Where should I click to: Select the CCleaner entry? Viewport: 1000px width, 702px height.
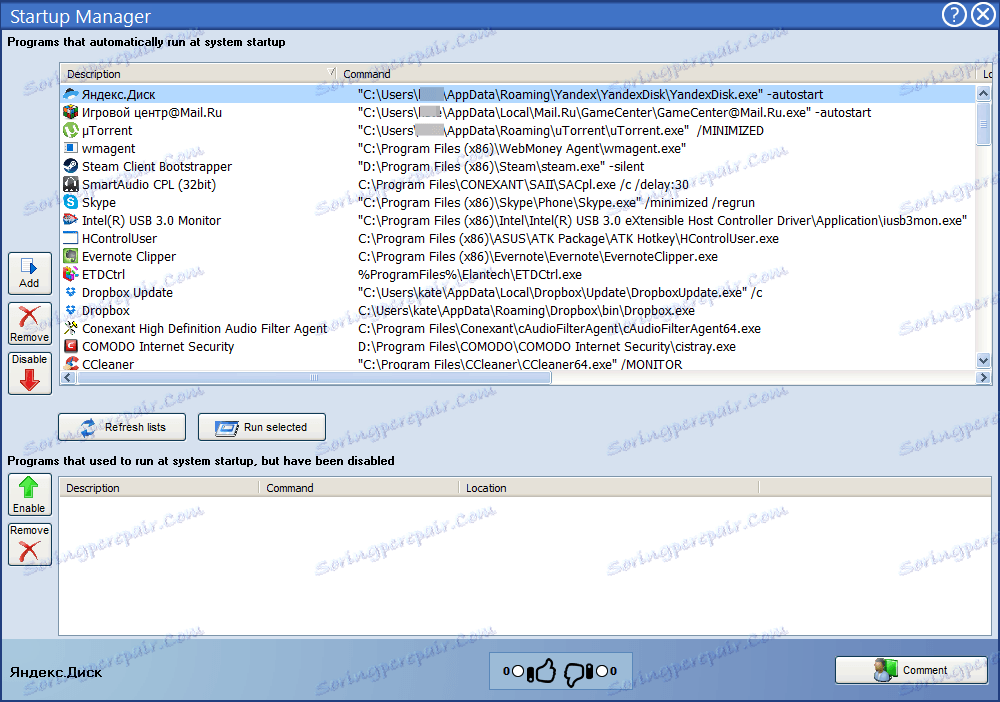518,363
